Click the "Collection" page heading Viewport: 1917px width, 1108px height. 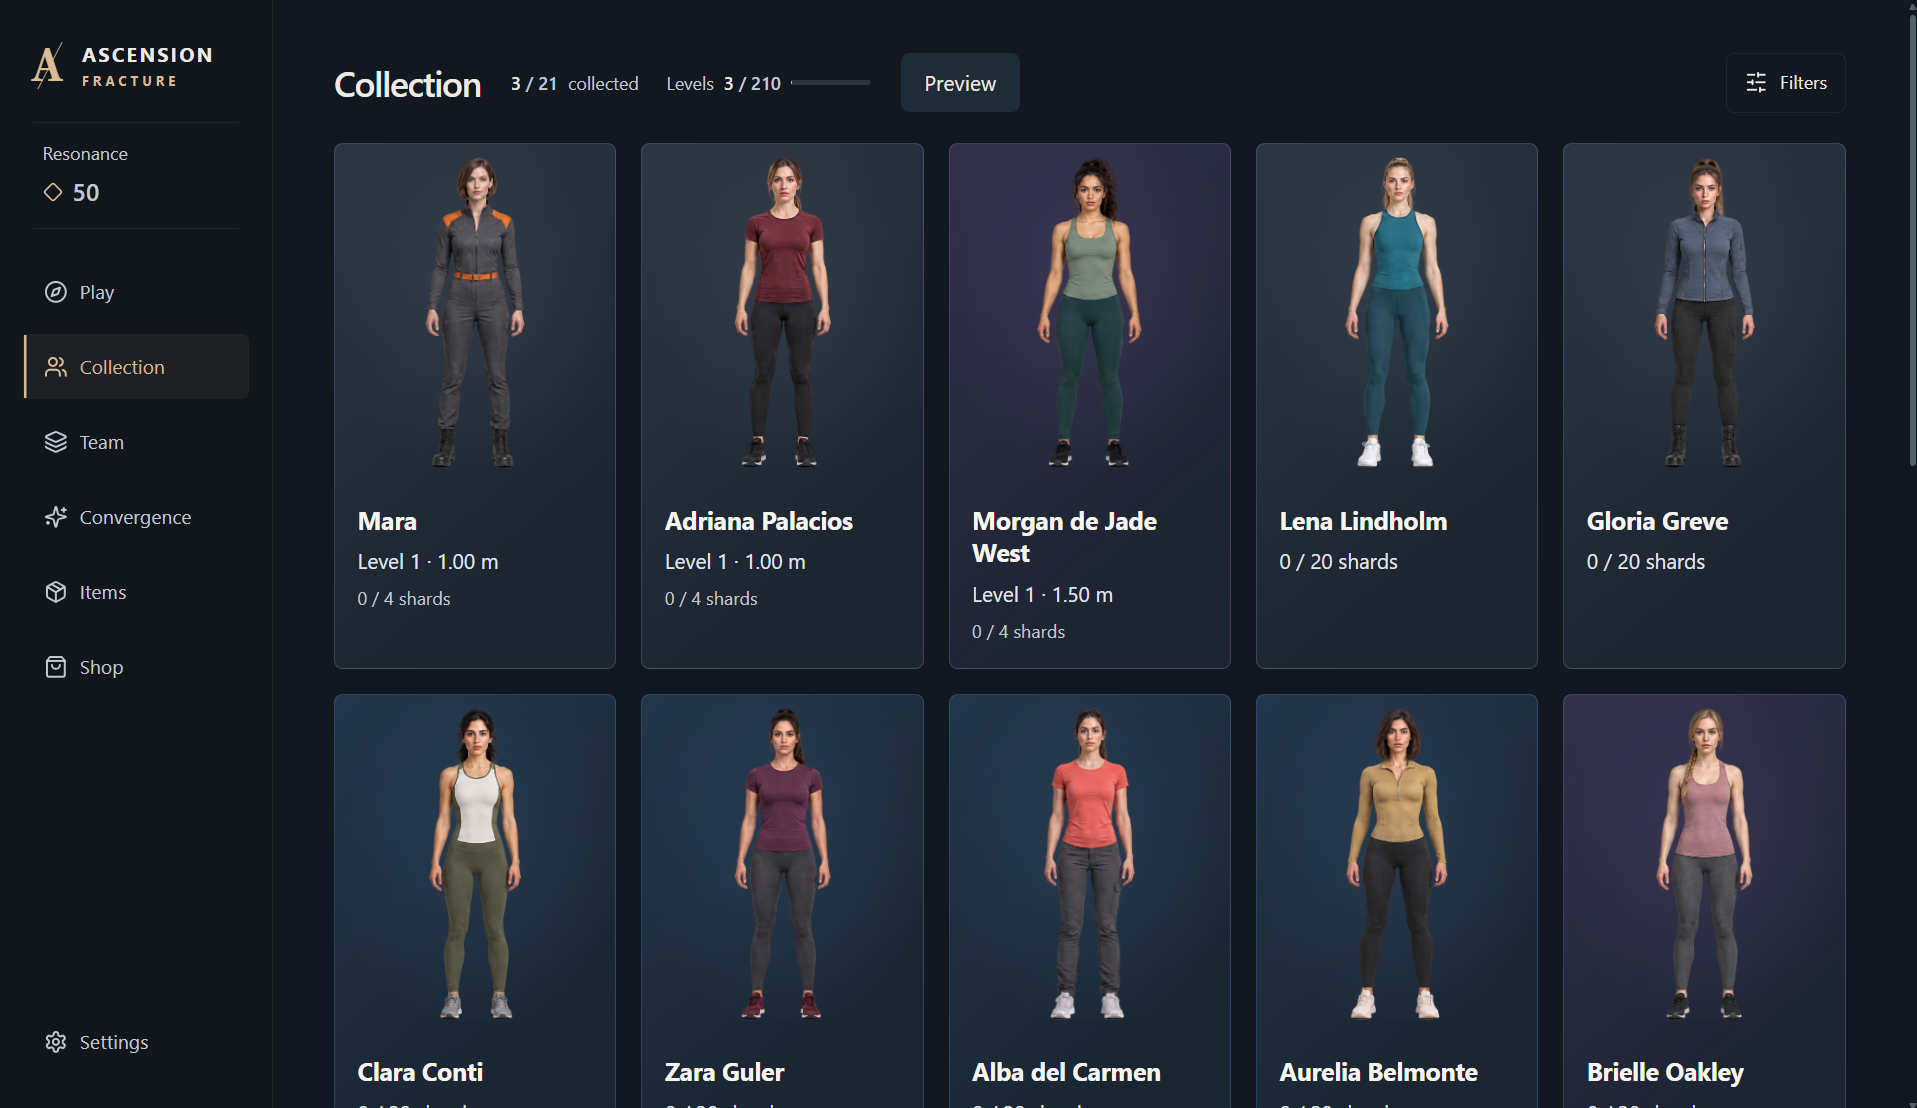407,85
